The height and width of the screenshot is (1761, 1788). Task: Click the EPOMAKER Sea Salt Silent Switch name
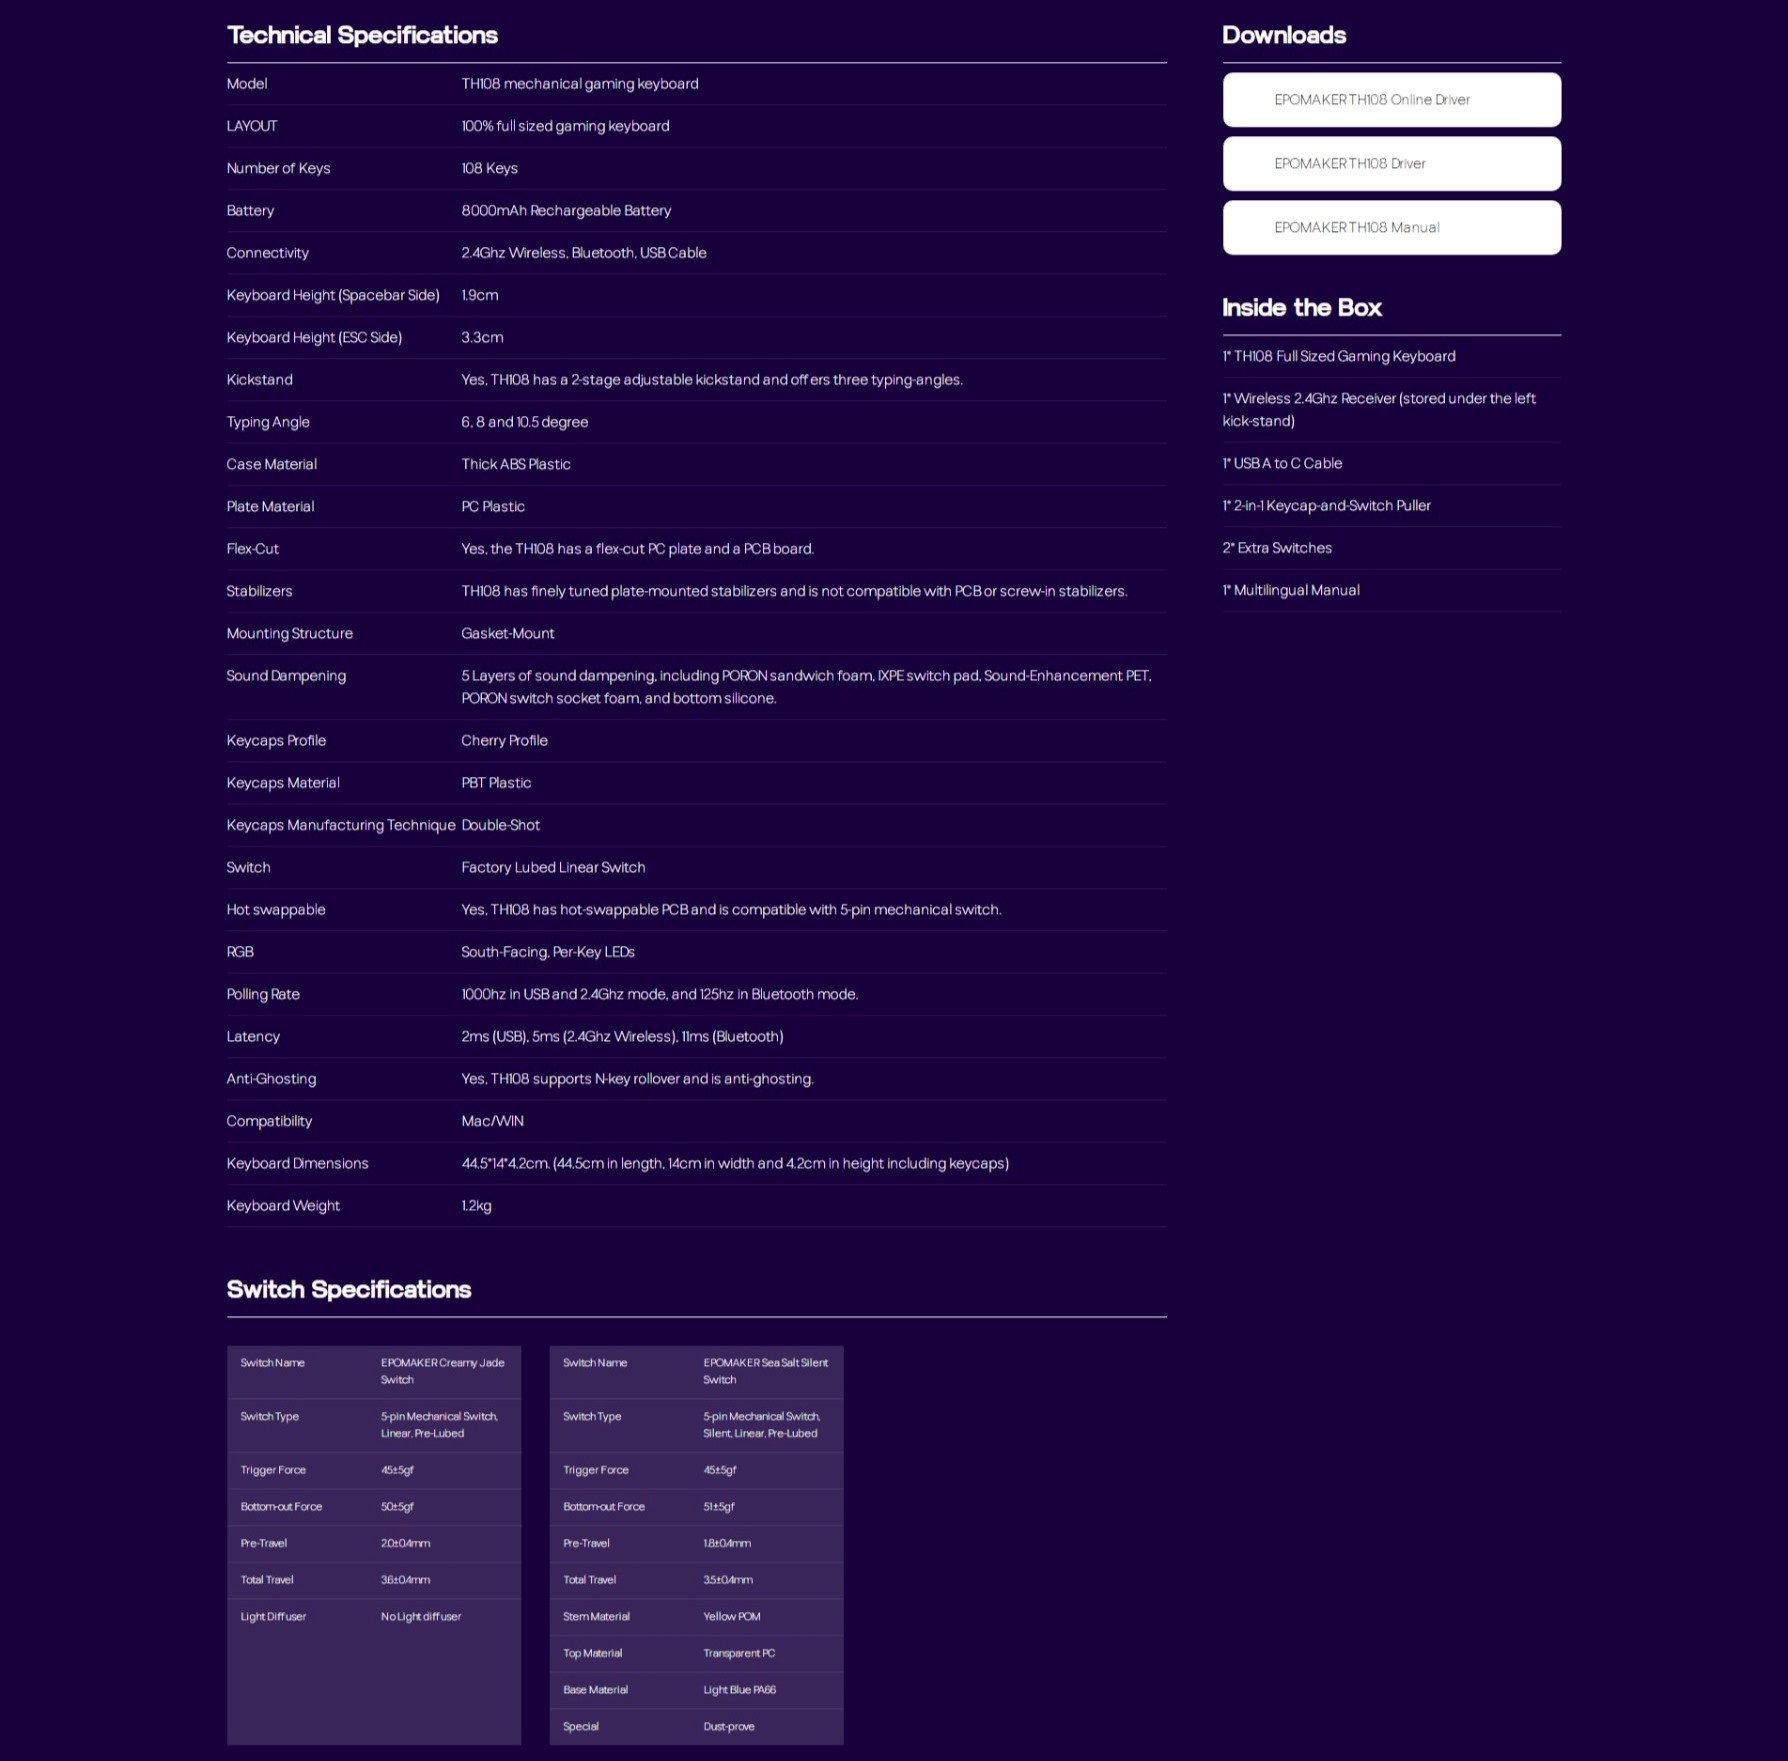click(765, 1371)
